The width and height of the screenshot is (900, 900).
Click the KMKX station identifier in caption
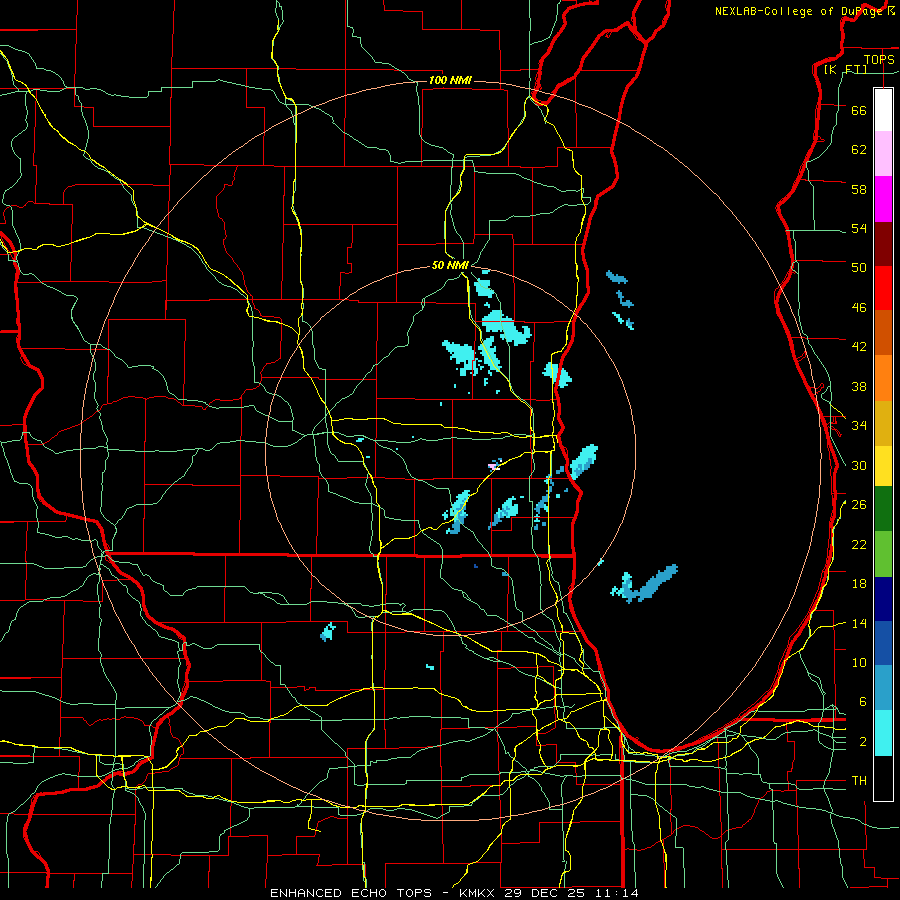pos(479,893)
